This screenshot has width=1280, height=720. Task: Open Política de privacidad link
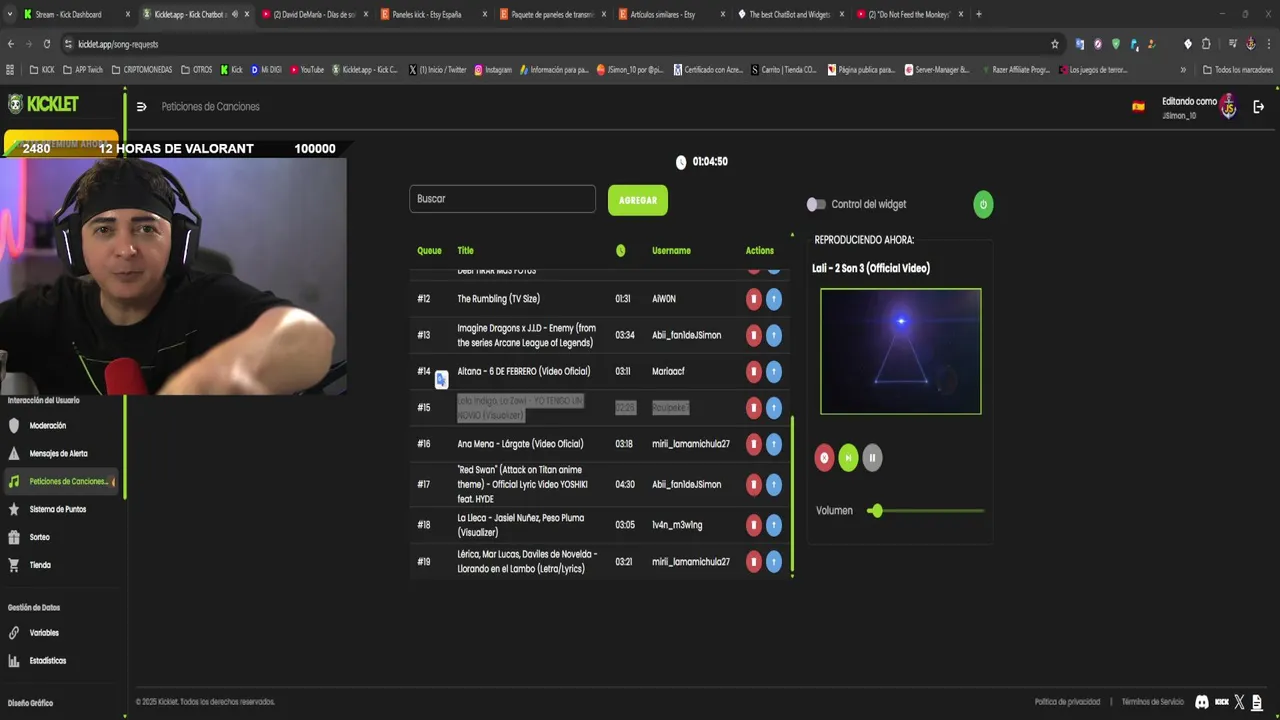pos(1067,702)
